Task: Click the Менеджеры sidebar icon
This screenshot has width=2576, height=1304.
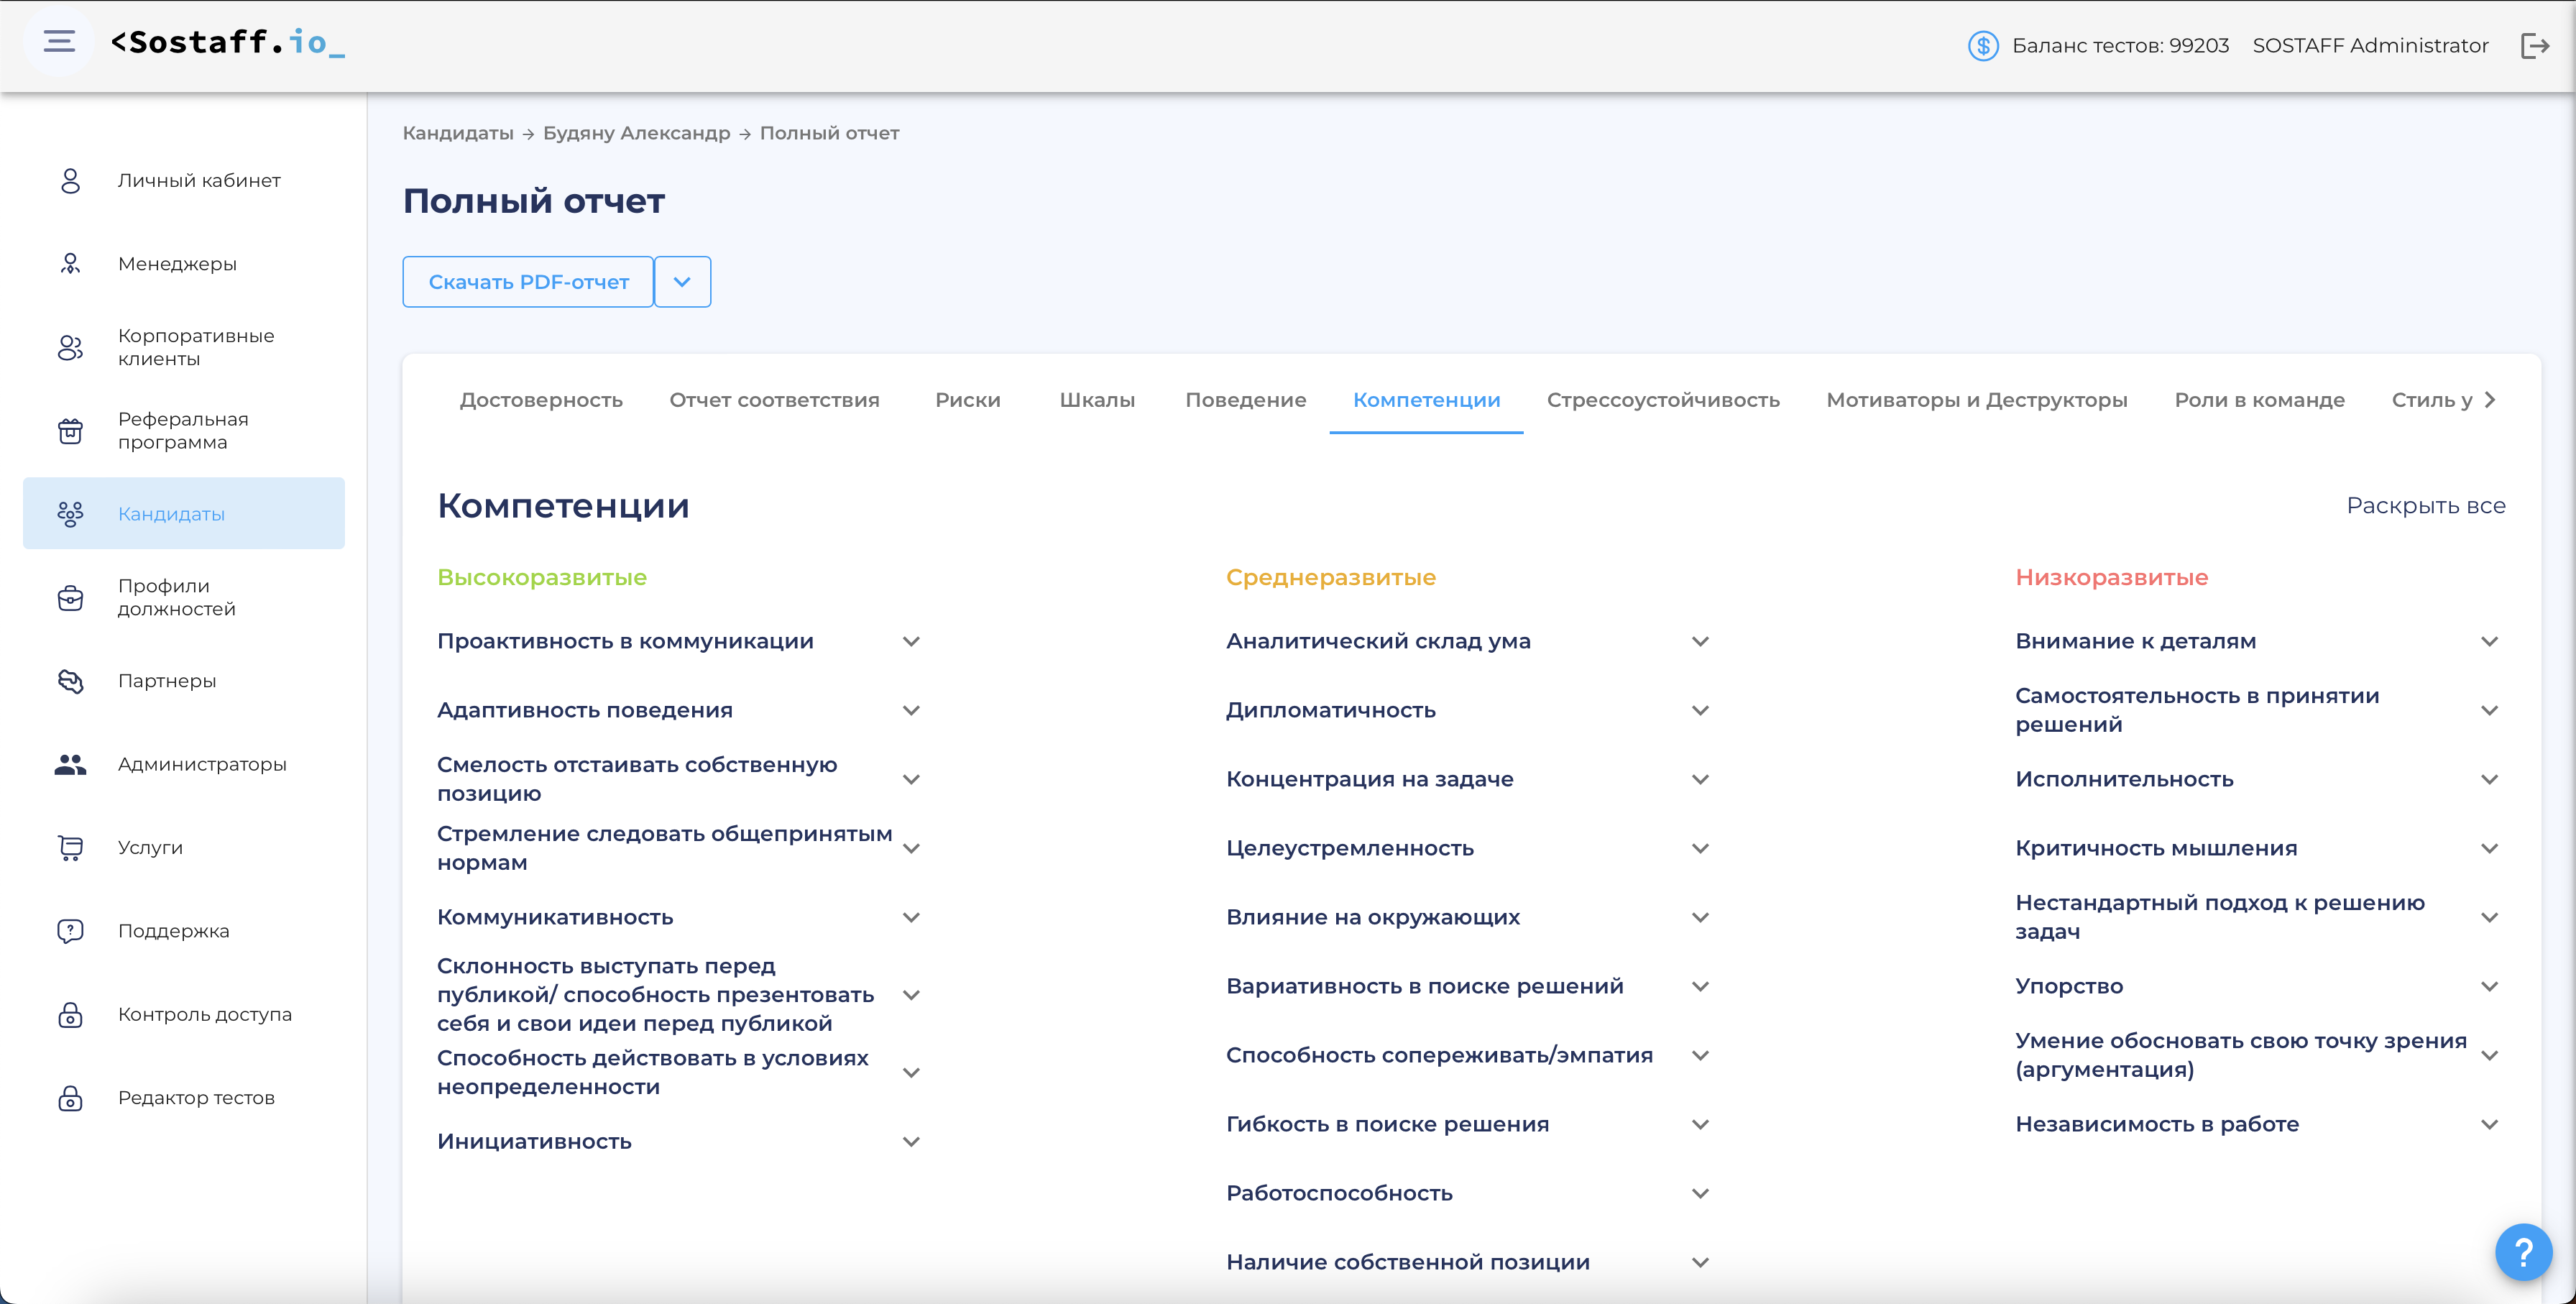Action: click(70, 264)
